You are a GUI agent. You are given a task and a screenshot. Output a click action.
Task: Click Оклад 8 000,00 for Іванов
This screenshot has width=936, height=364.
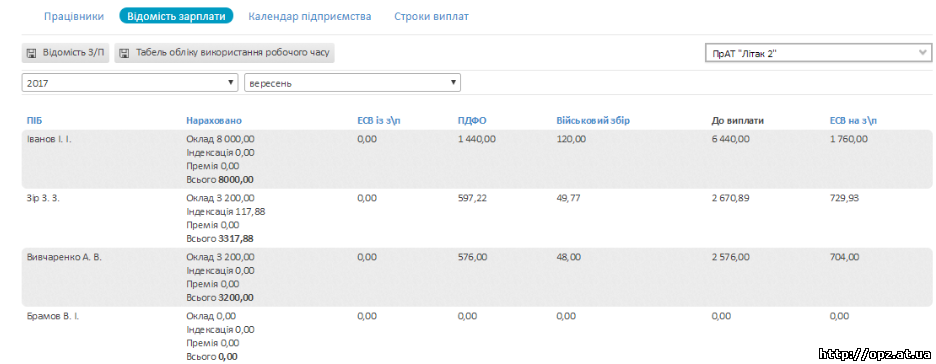pyautogui.click(x=220, y=138)
